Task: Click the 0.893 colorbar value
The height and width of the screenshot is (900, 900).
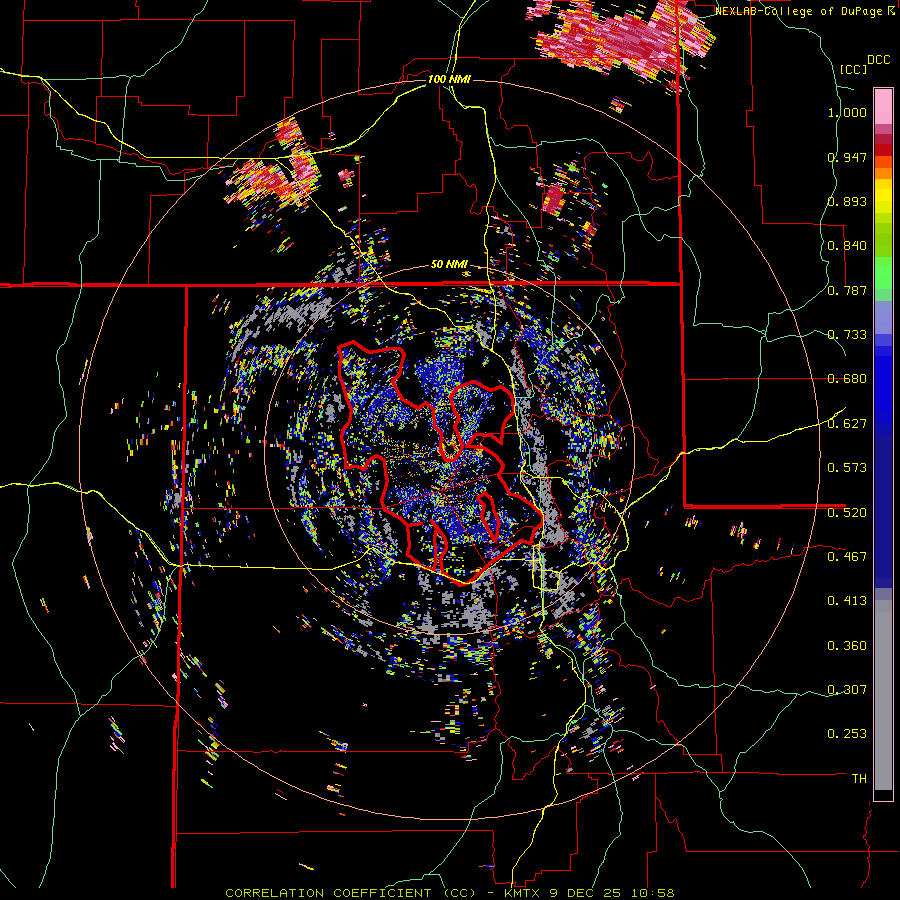Action: click(847, 201)
